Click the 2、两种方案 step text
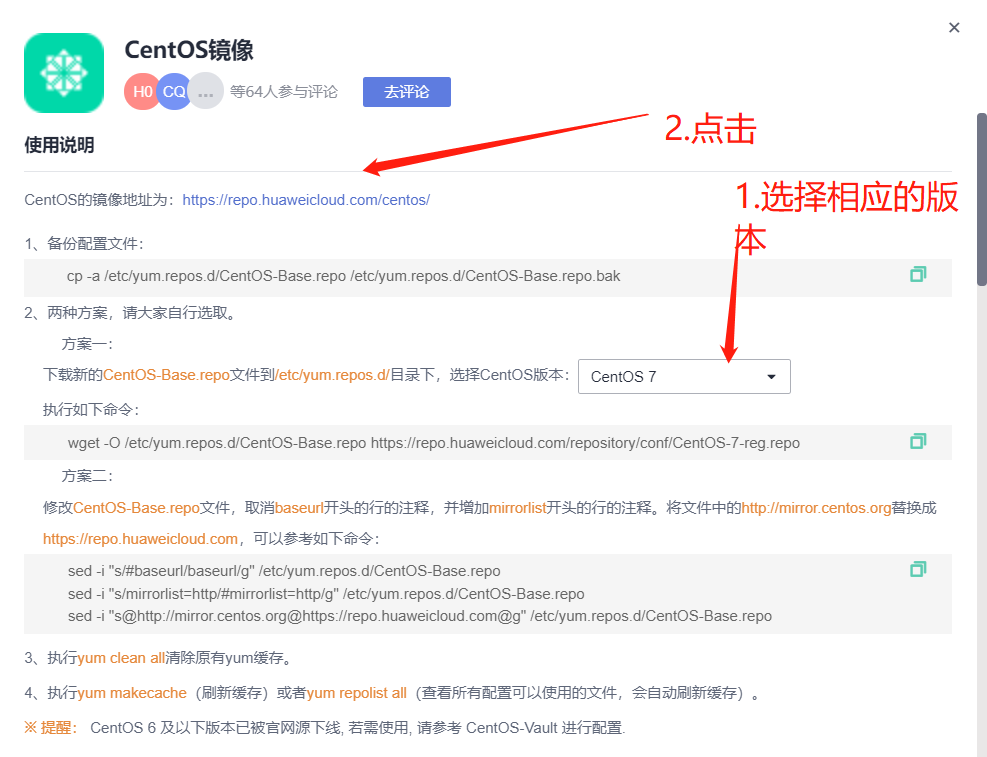Viewport: 987px width, 757px height. 132,313
